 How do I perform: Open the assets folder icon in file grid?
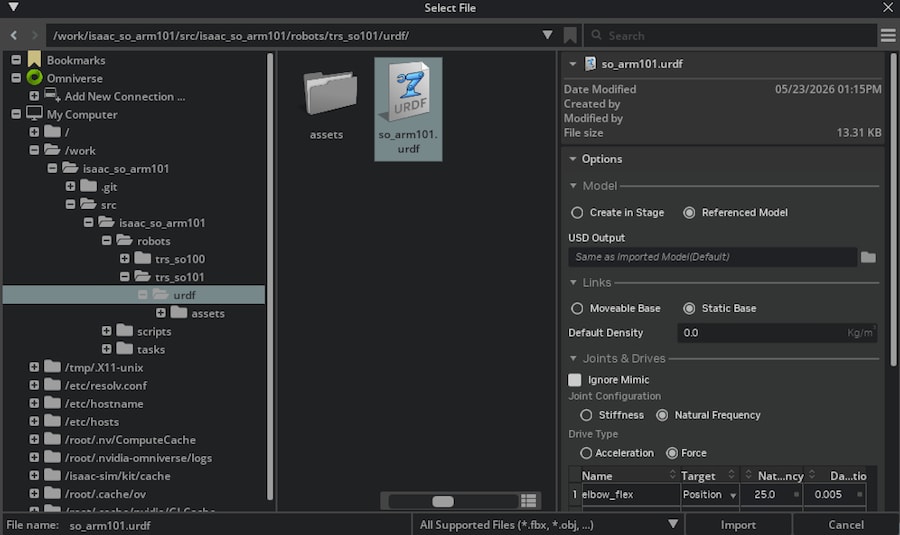click(x=330, y=92)
